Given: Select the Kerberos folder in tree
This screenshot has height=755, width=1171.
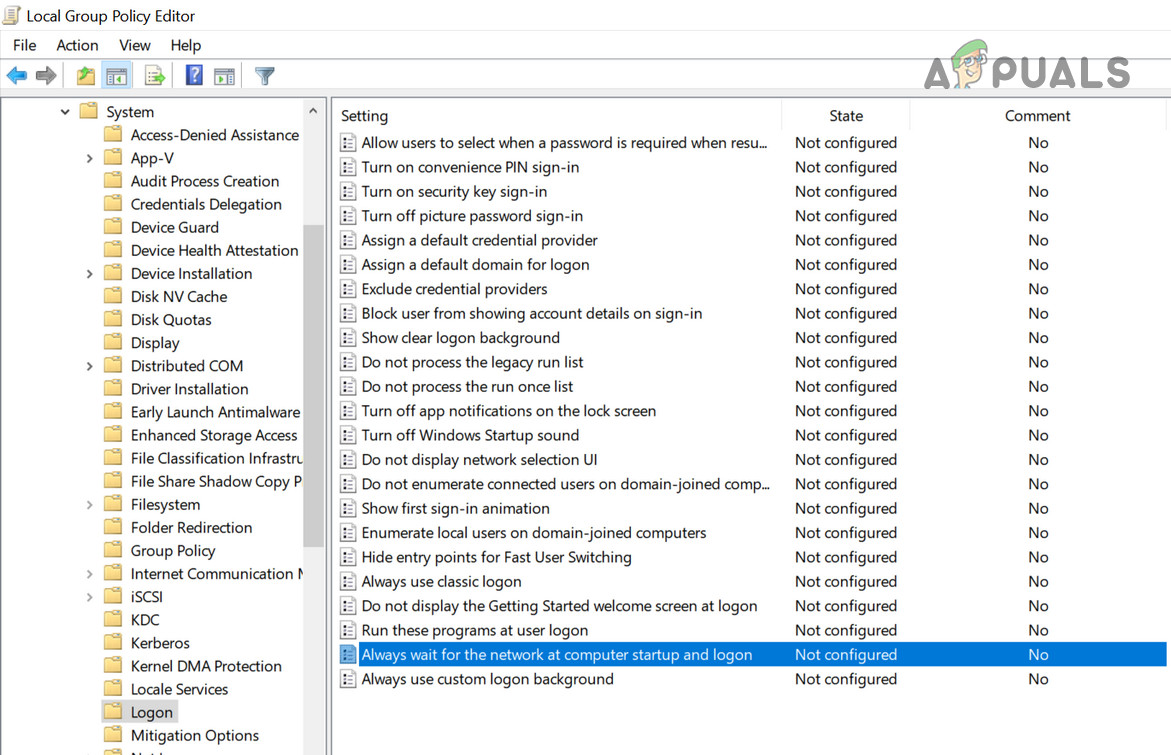Looking at the screenshot, I should pos(159,643).
